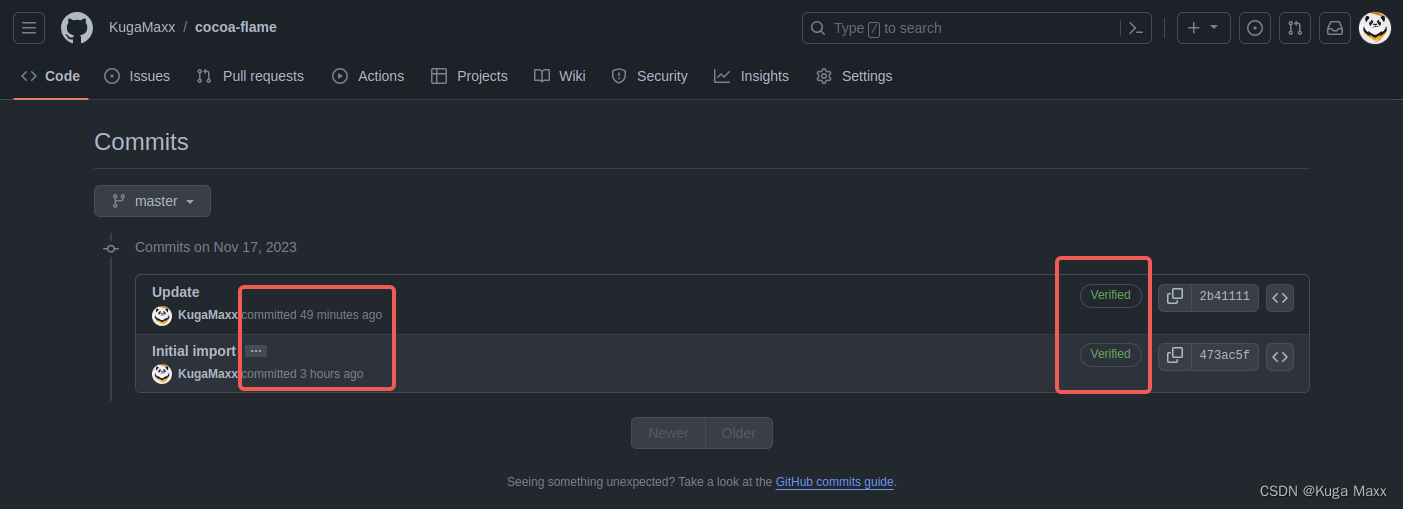
Task: Click the Commits page heading
Action: (x=141, y=142)
